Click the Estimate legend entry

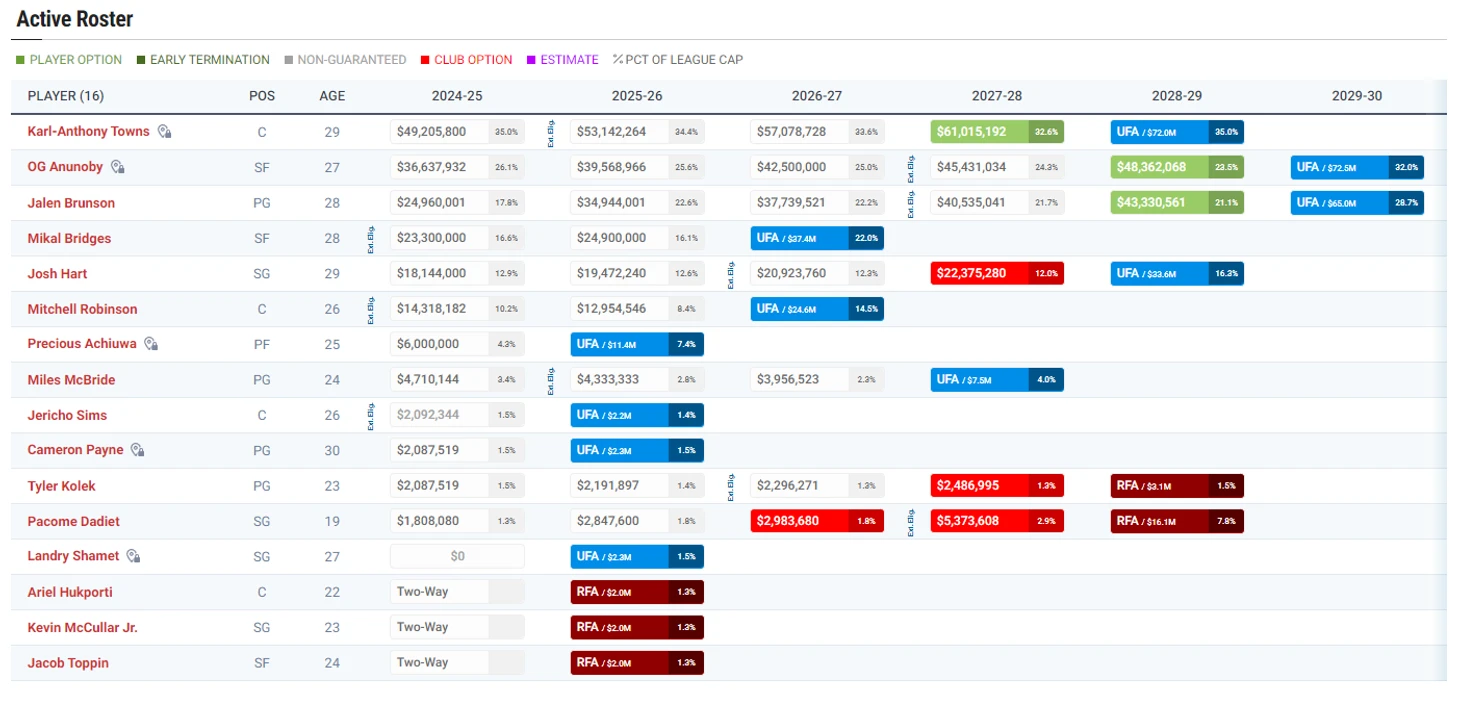pyautogui.click(x=563, y=60)
